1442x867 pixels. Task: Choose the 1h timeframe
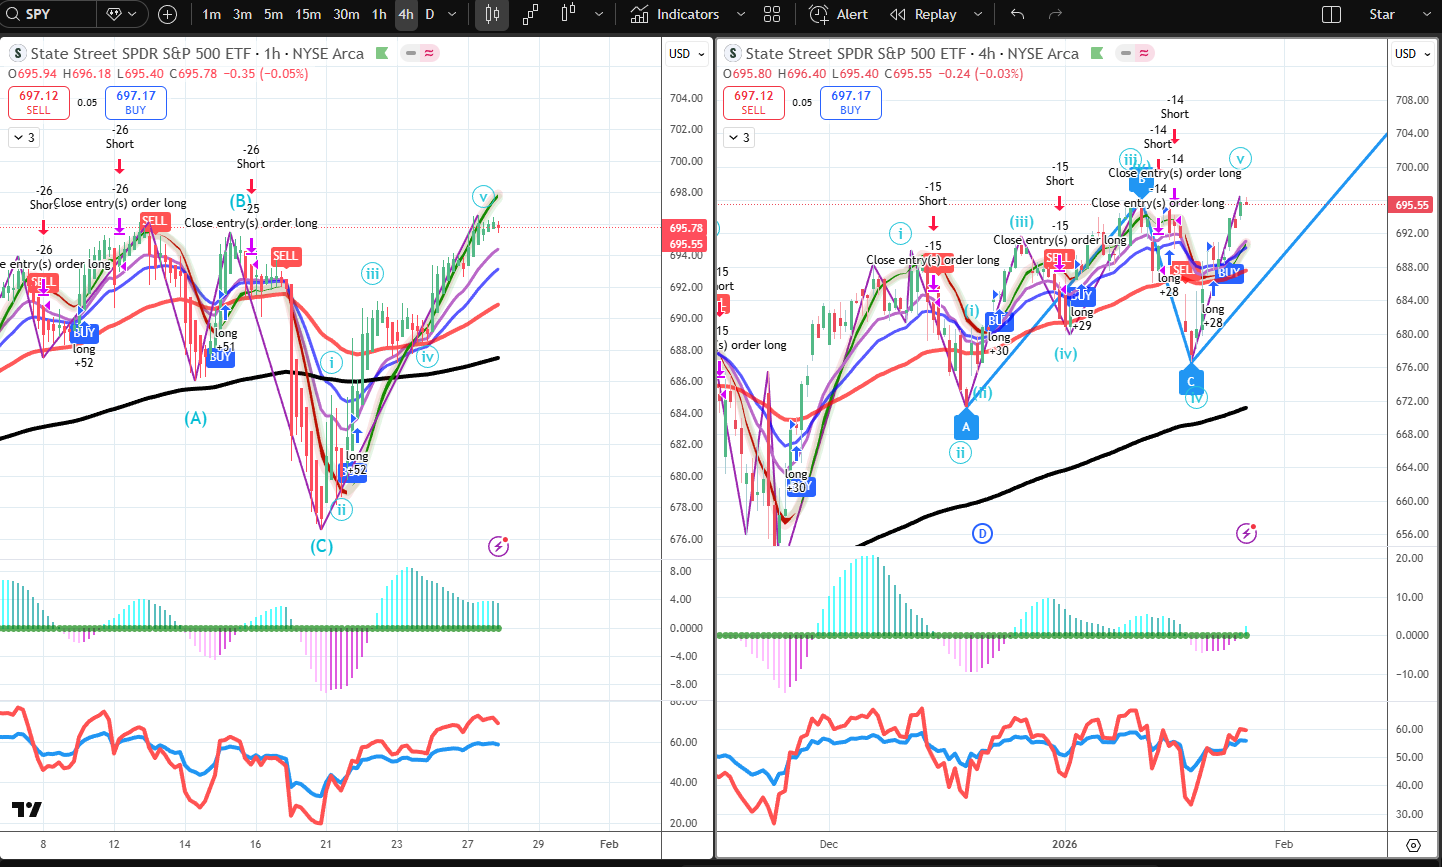click(379, 14)
